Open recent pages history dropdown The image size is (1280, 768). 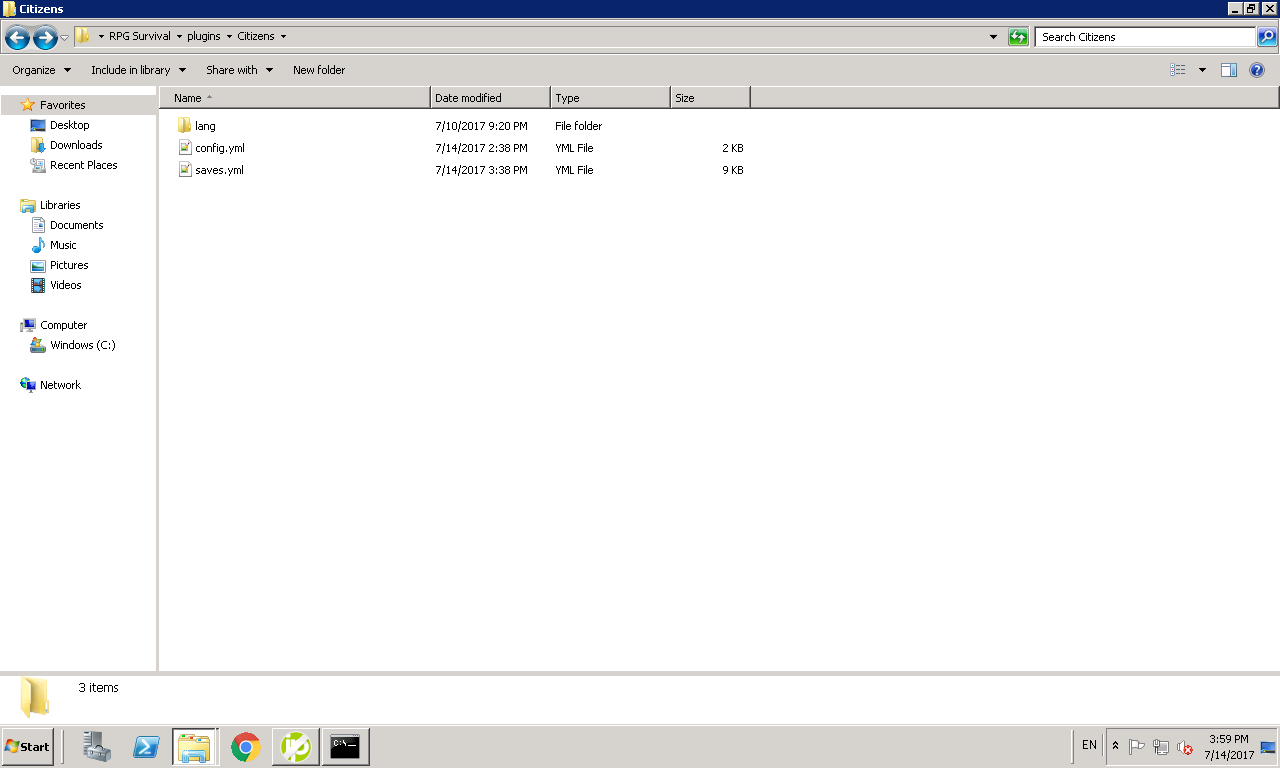(65, 38)
